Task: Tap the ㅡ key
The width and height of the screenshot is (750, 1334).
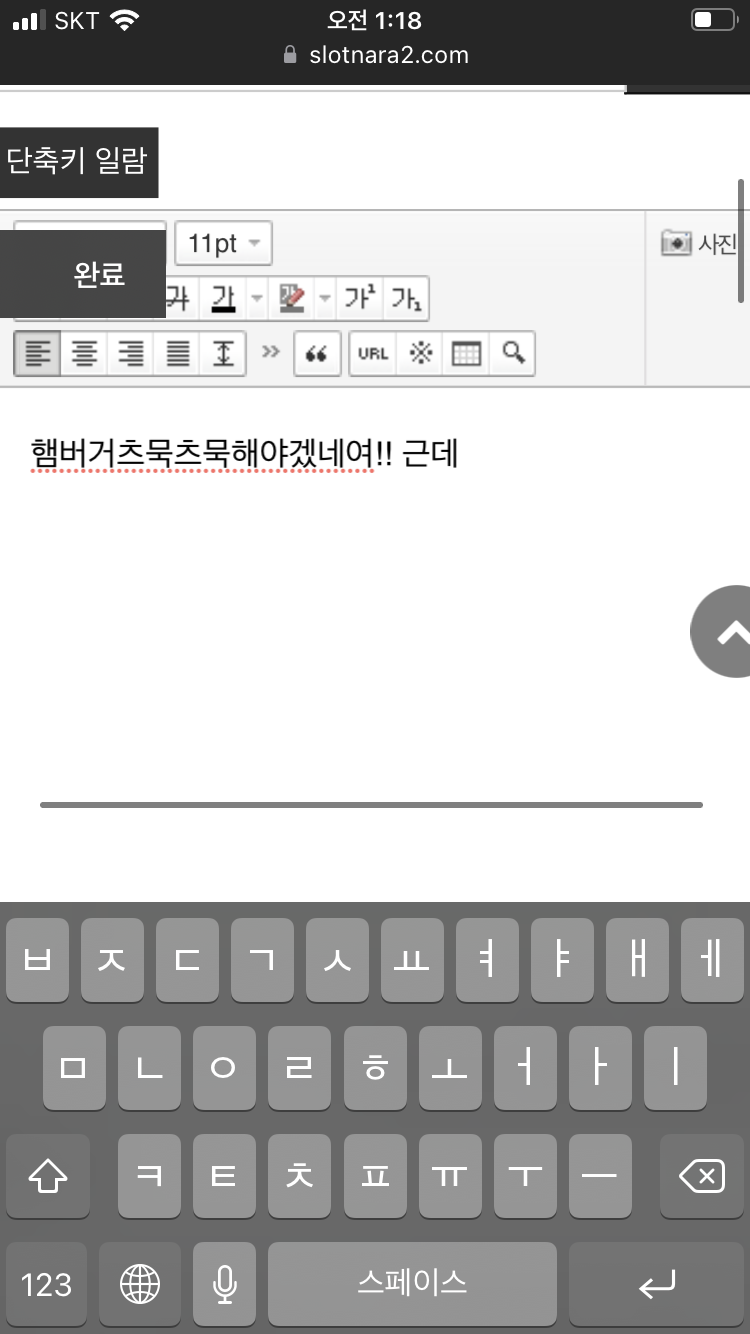Action: point(600,1176)
